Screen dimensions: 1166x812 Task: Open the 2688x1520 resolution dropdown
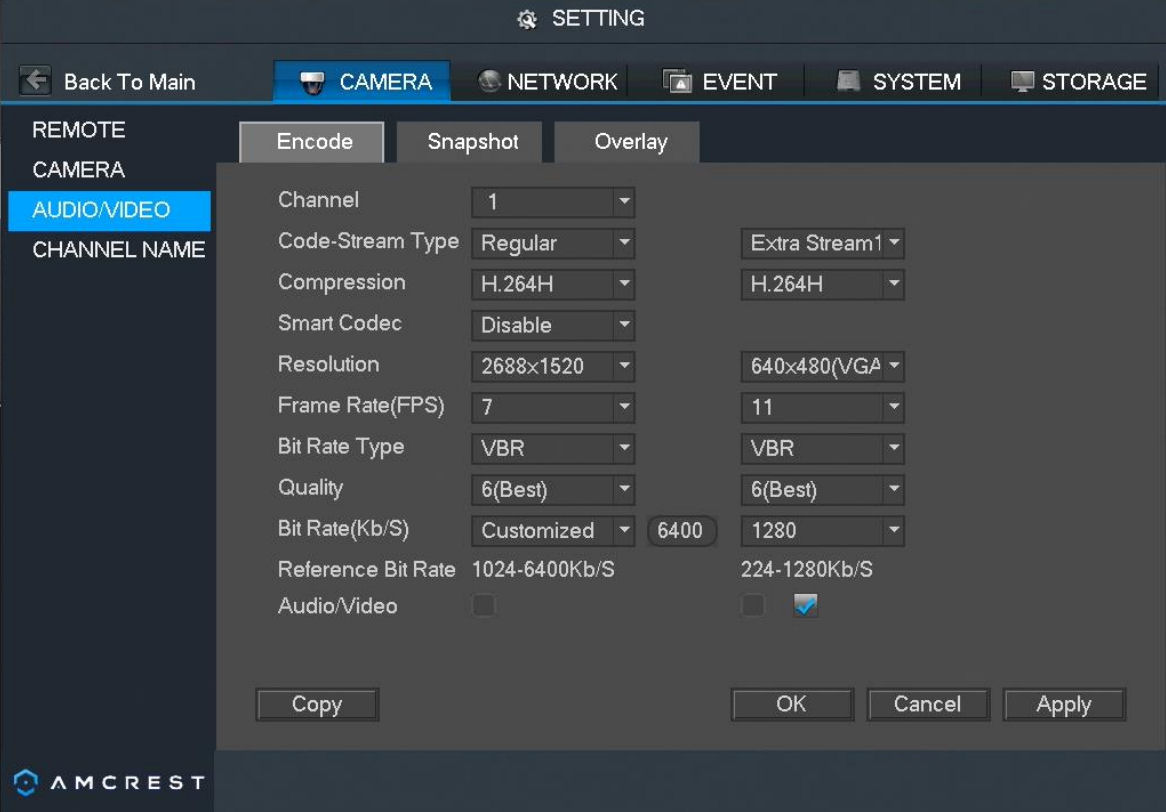point(553,366)
